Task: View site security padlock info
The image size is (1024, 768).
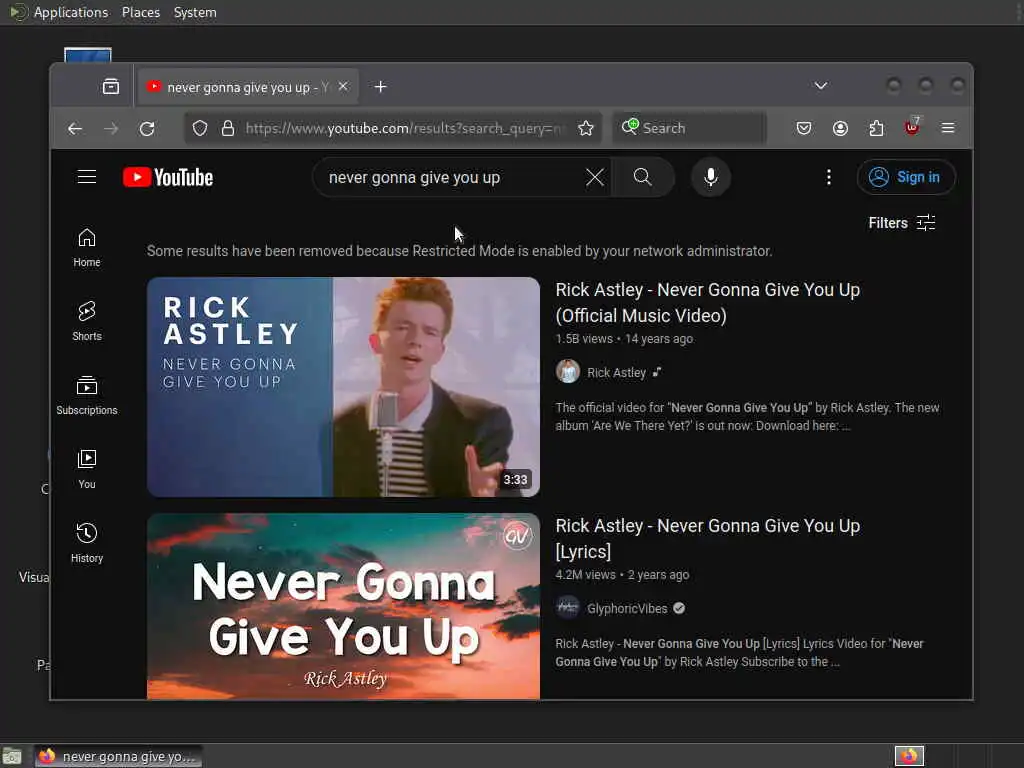Action: [x=227, y=128]
